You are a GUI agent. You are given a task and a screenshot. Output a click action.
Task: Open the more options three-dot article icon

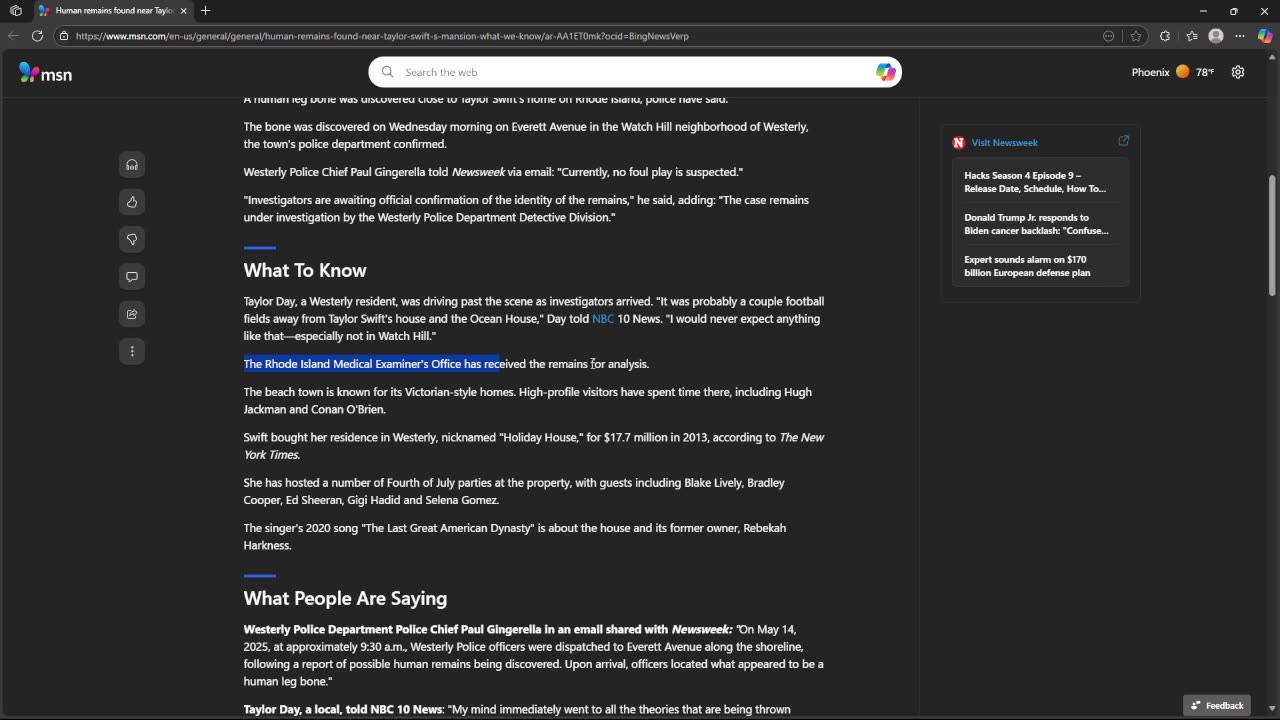(x=132, y=351)
